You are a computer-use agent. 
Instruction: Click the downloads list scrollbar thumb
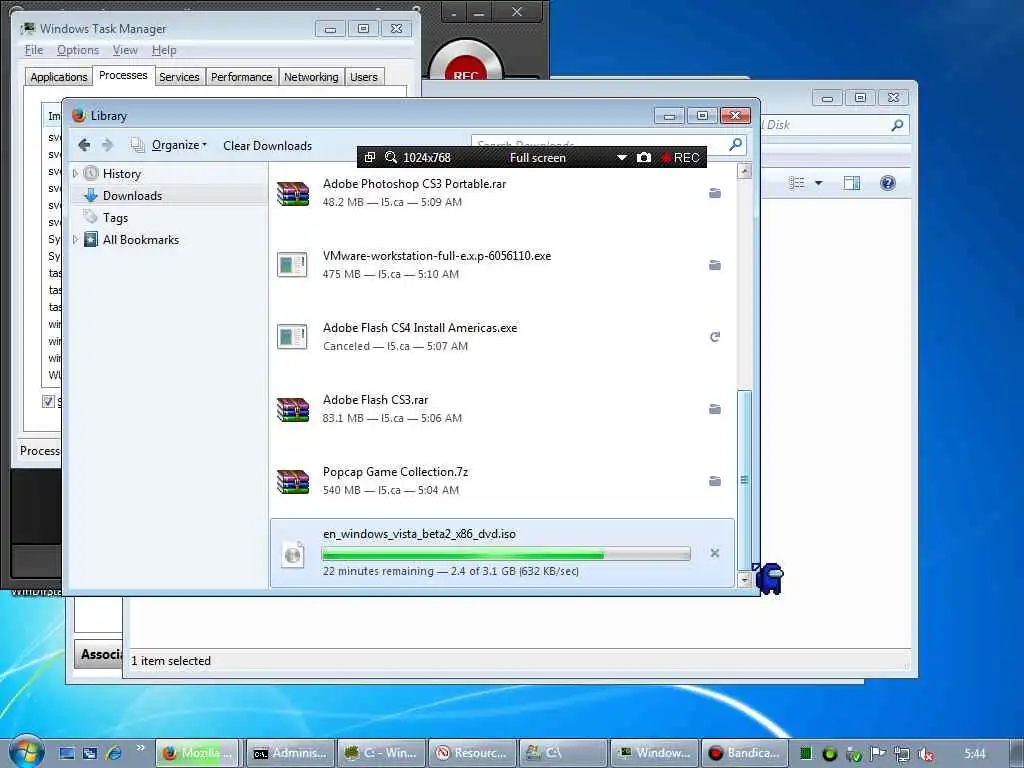pyautogui.click(x=744, y=479)
